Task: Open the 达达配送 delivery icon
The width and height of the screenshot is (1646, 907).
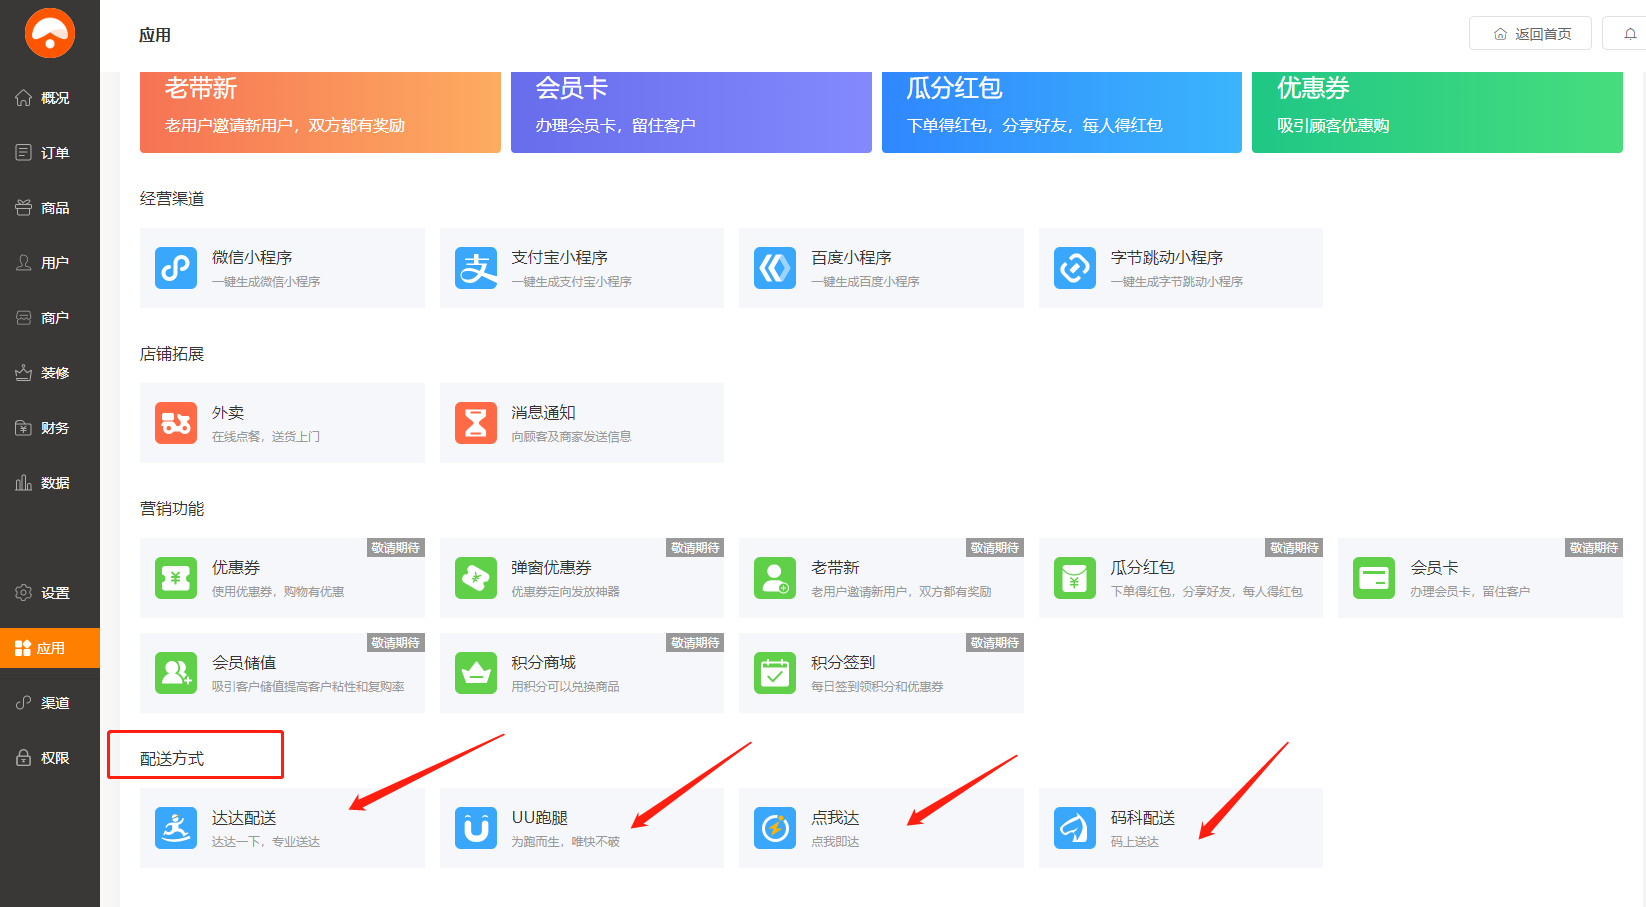Action: (176, 828)
